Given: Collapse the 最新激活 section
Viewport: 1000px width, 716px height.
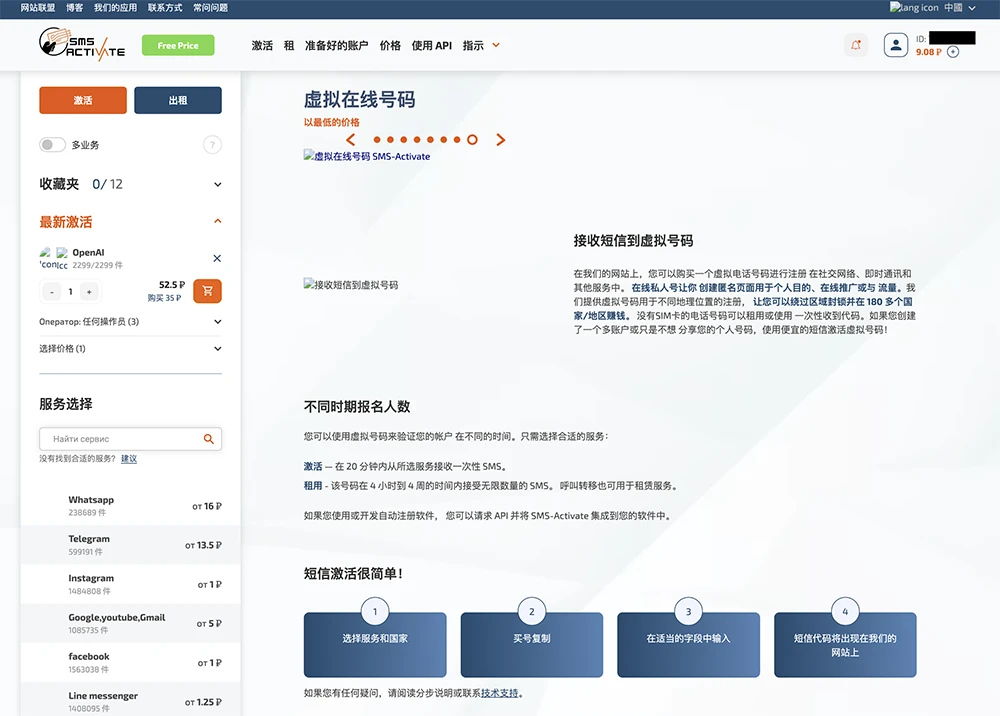Looking at the screenshot, I should [x=217, y=221].
